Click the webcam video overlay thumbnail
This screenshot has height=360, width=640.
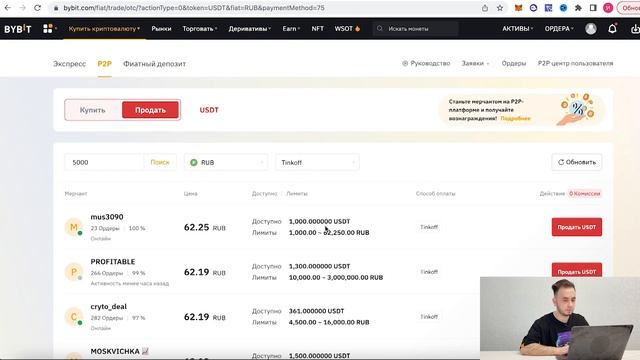click(x=560, y=318)
